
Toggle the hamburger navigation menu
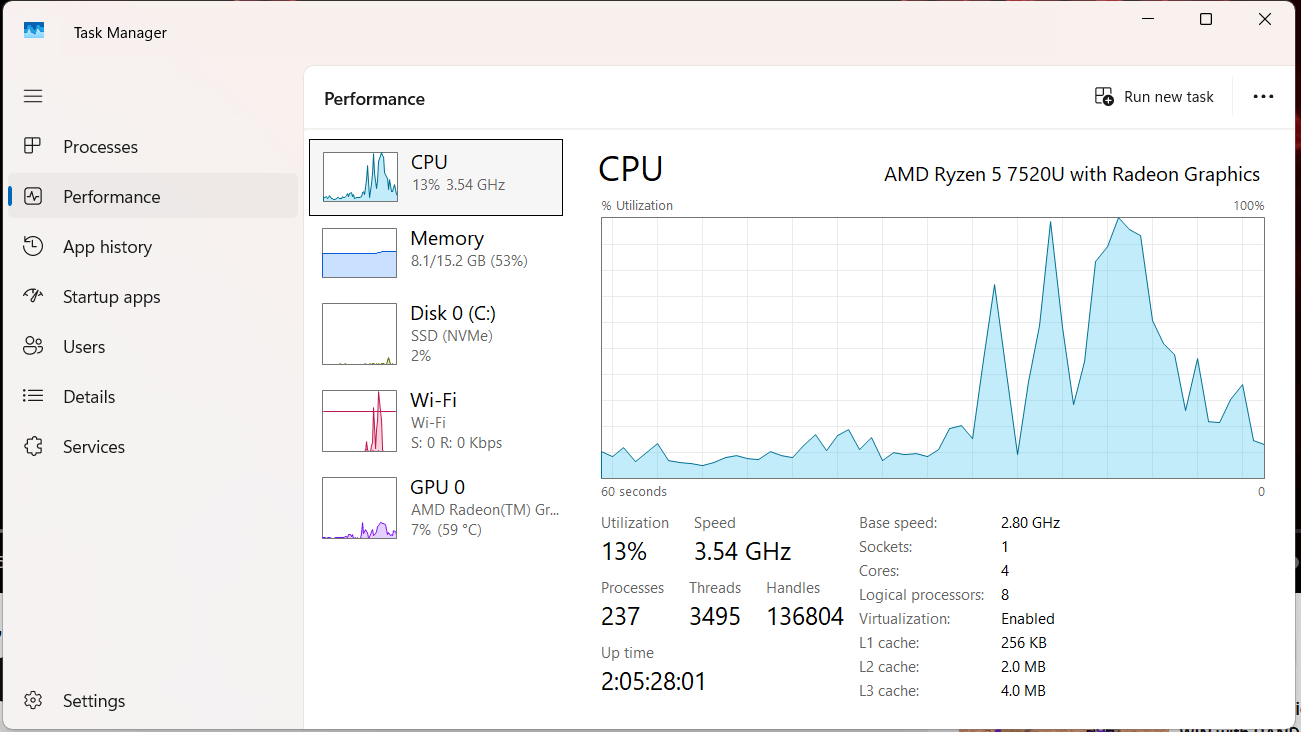pos(33,96)
